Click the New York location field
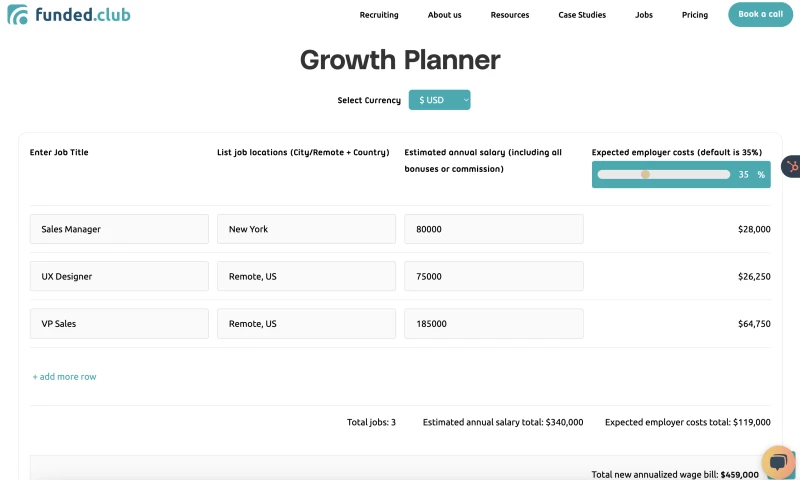800x480 pixels. click(x=306, y=229)
